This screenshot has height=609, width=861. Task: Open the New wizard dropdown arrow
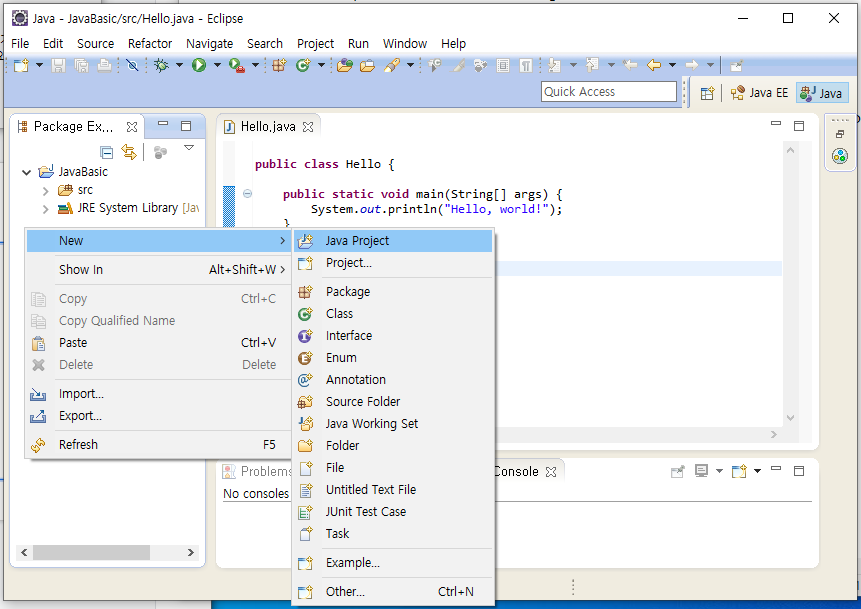40,65
